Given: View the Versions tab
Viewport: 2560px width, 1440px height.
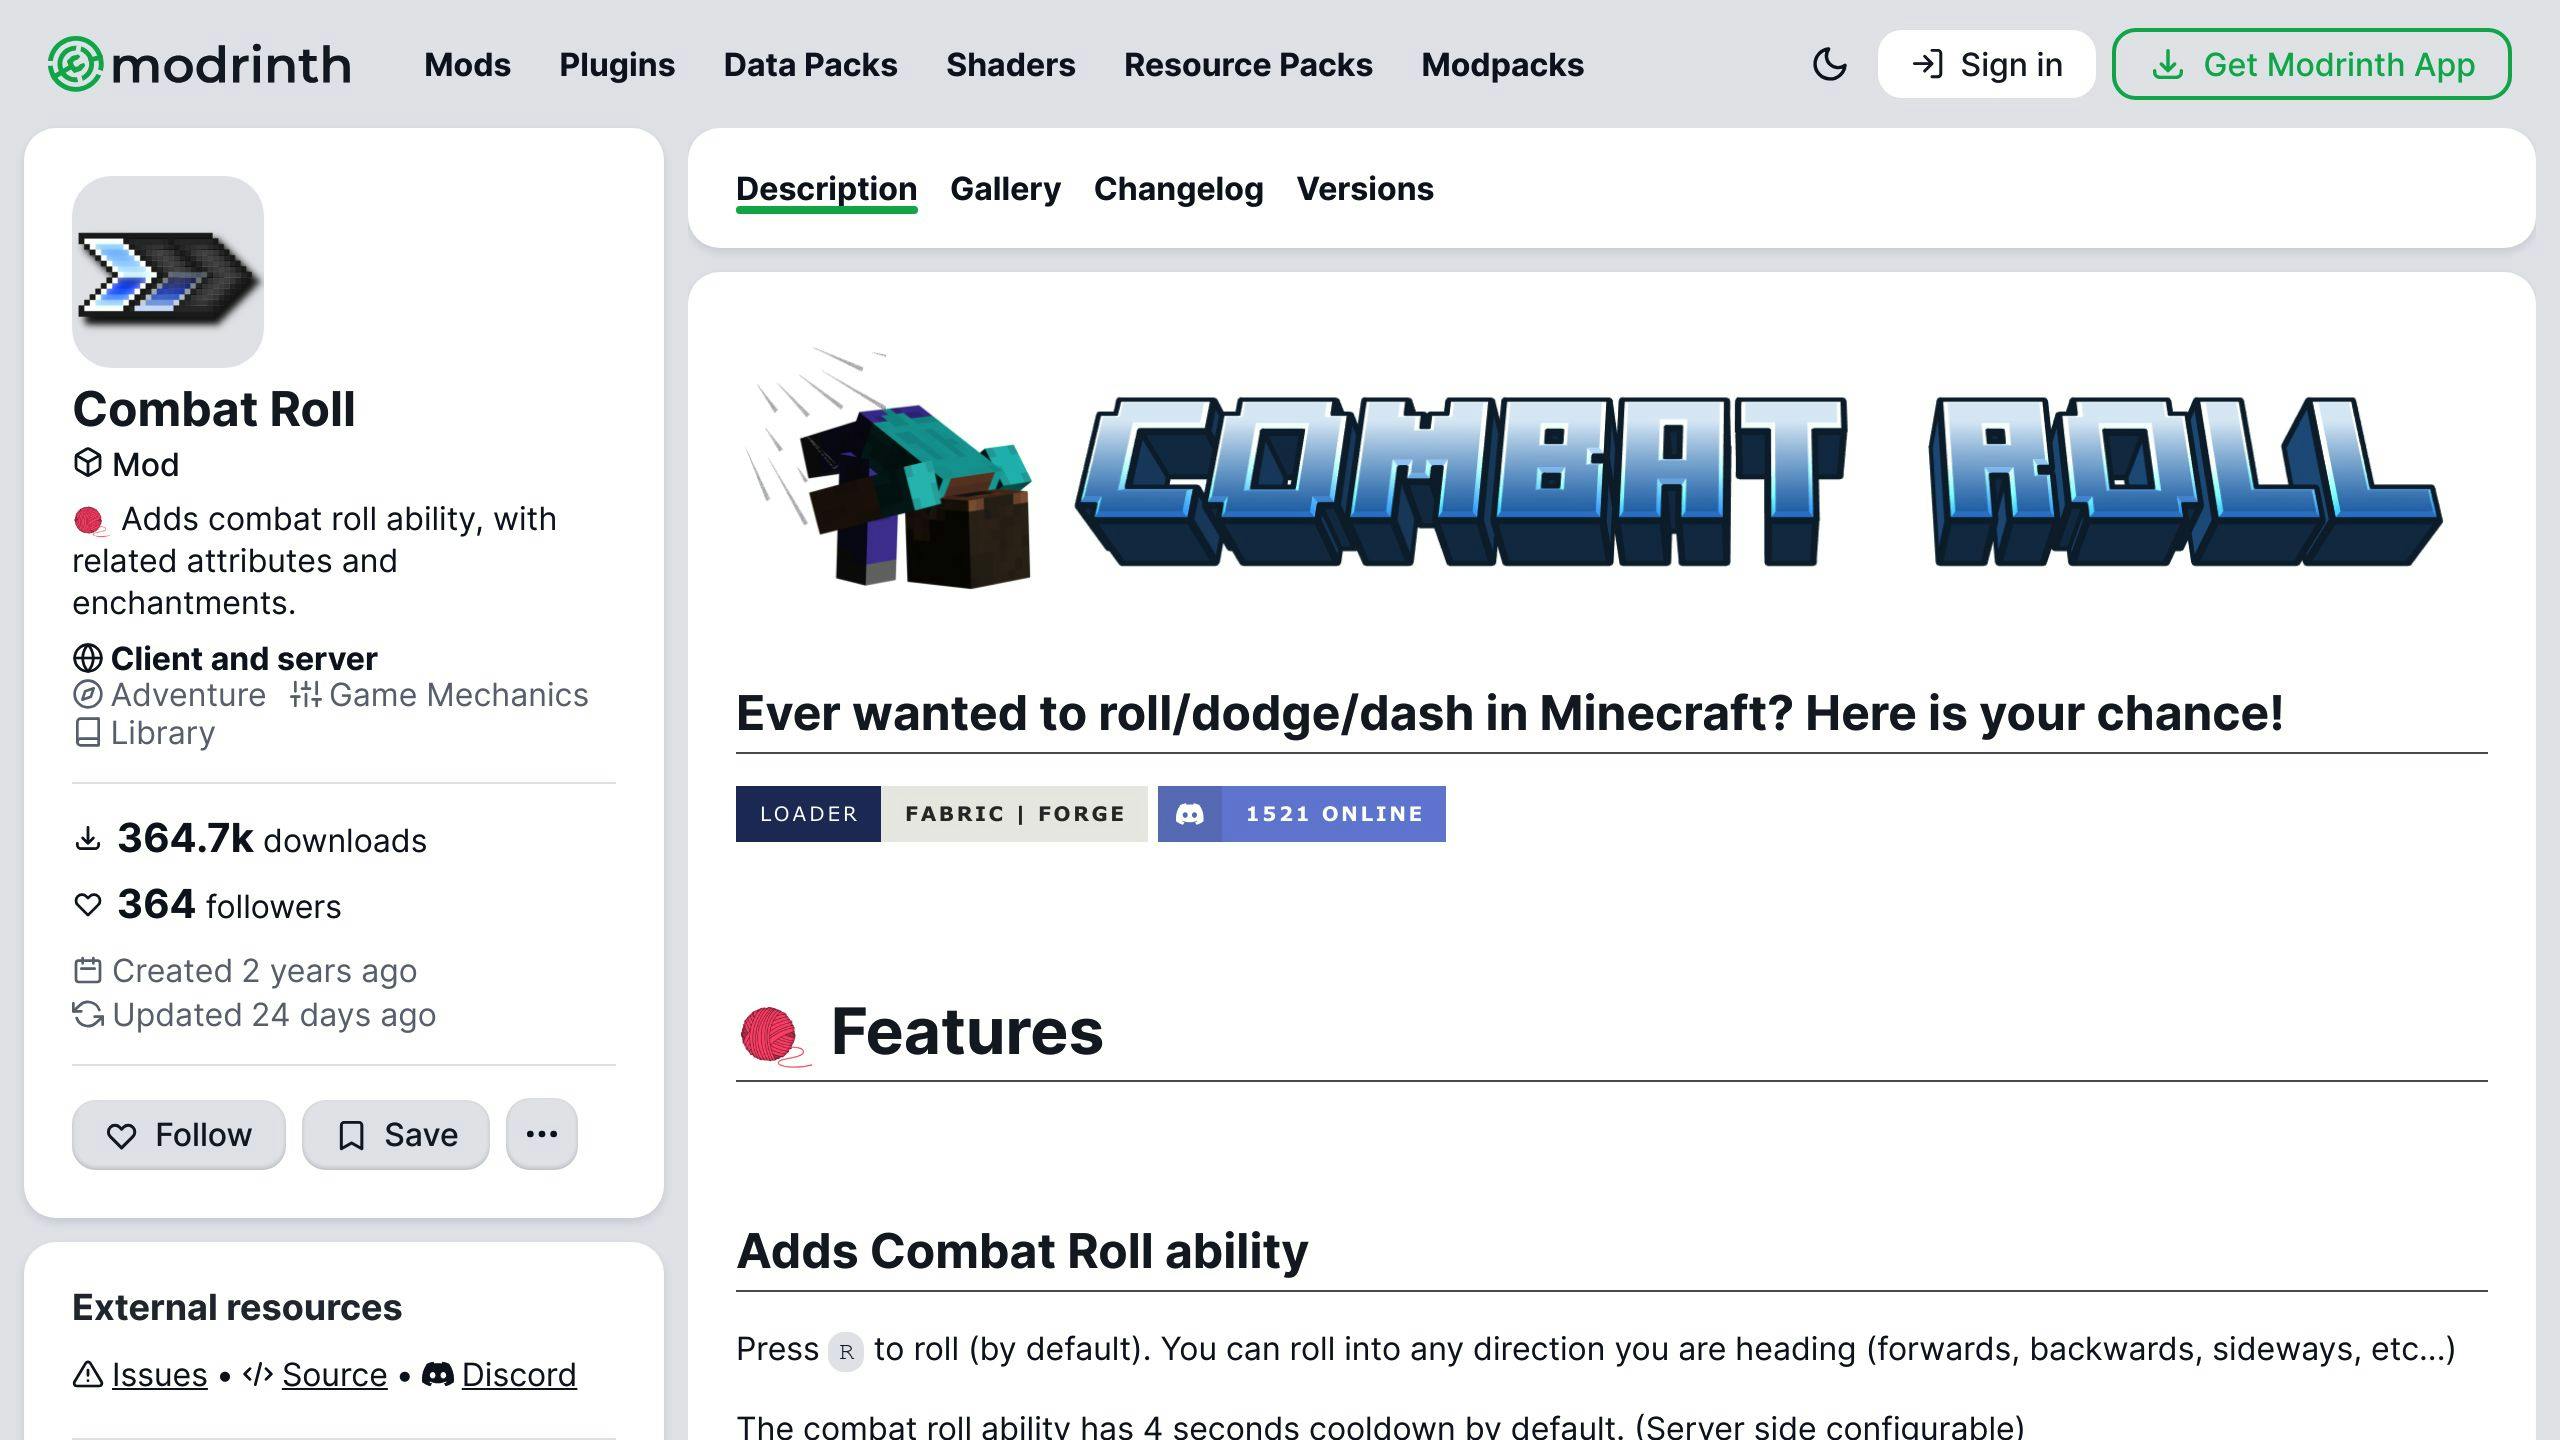Looking at the screenshot, I should click(x=1365, y=189).
